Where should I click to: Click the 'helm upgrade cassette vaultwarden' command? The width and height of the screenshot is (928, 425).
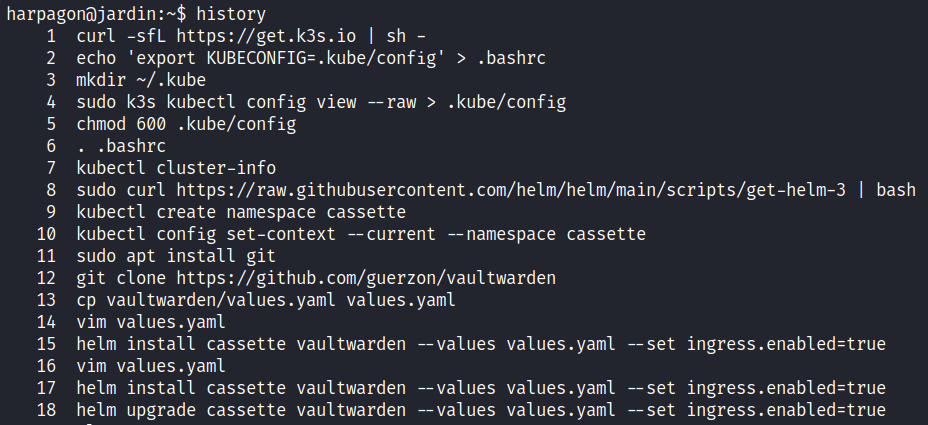480,410
